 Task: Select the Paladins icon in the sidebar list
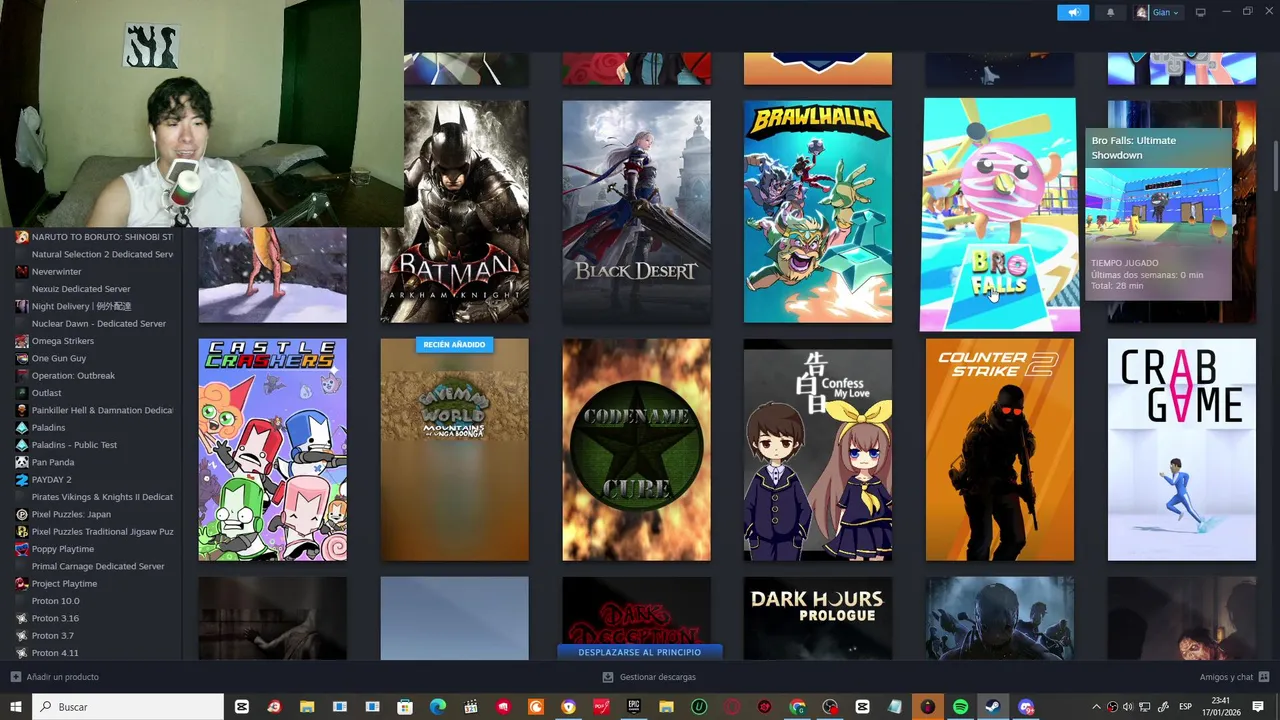point(22,428)
